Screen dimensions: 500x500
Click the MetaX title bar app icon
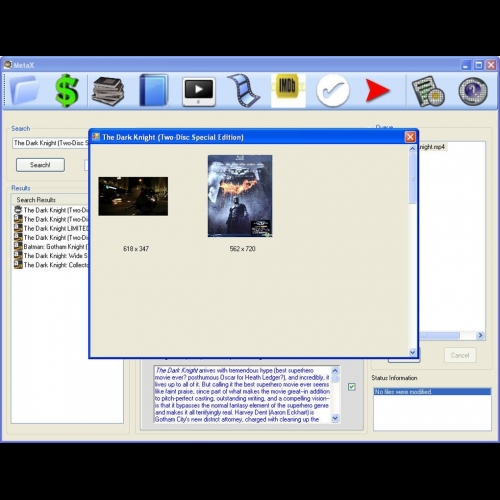(x=8, y=65)
